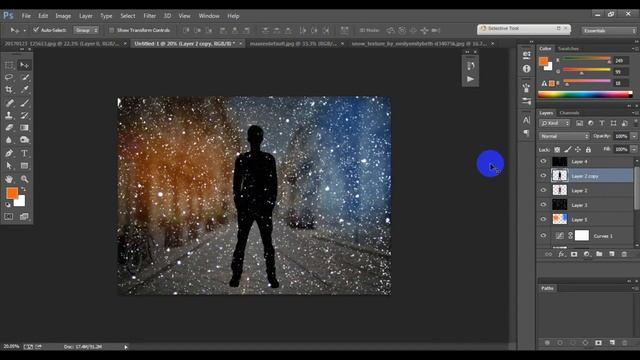Select the Gradient tool

24,127
